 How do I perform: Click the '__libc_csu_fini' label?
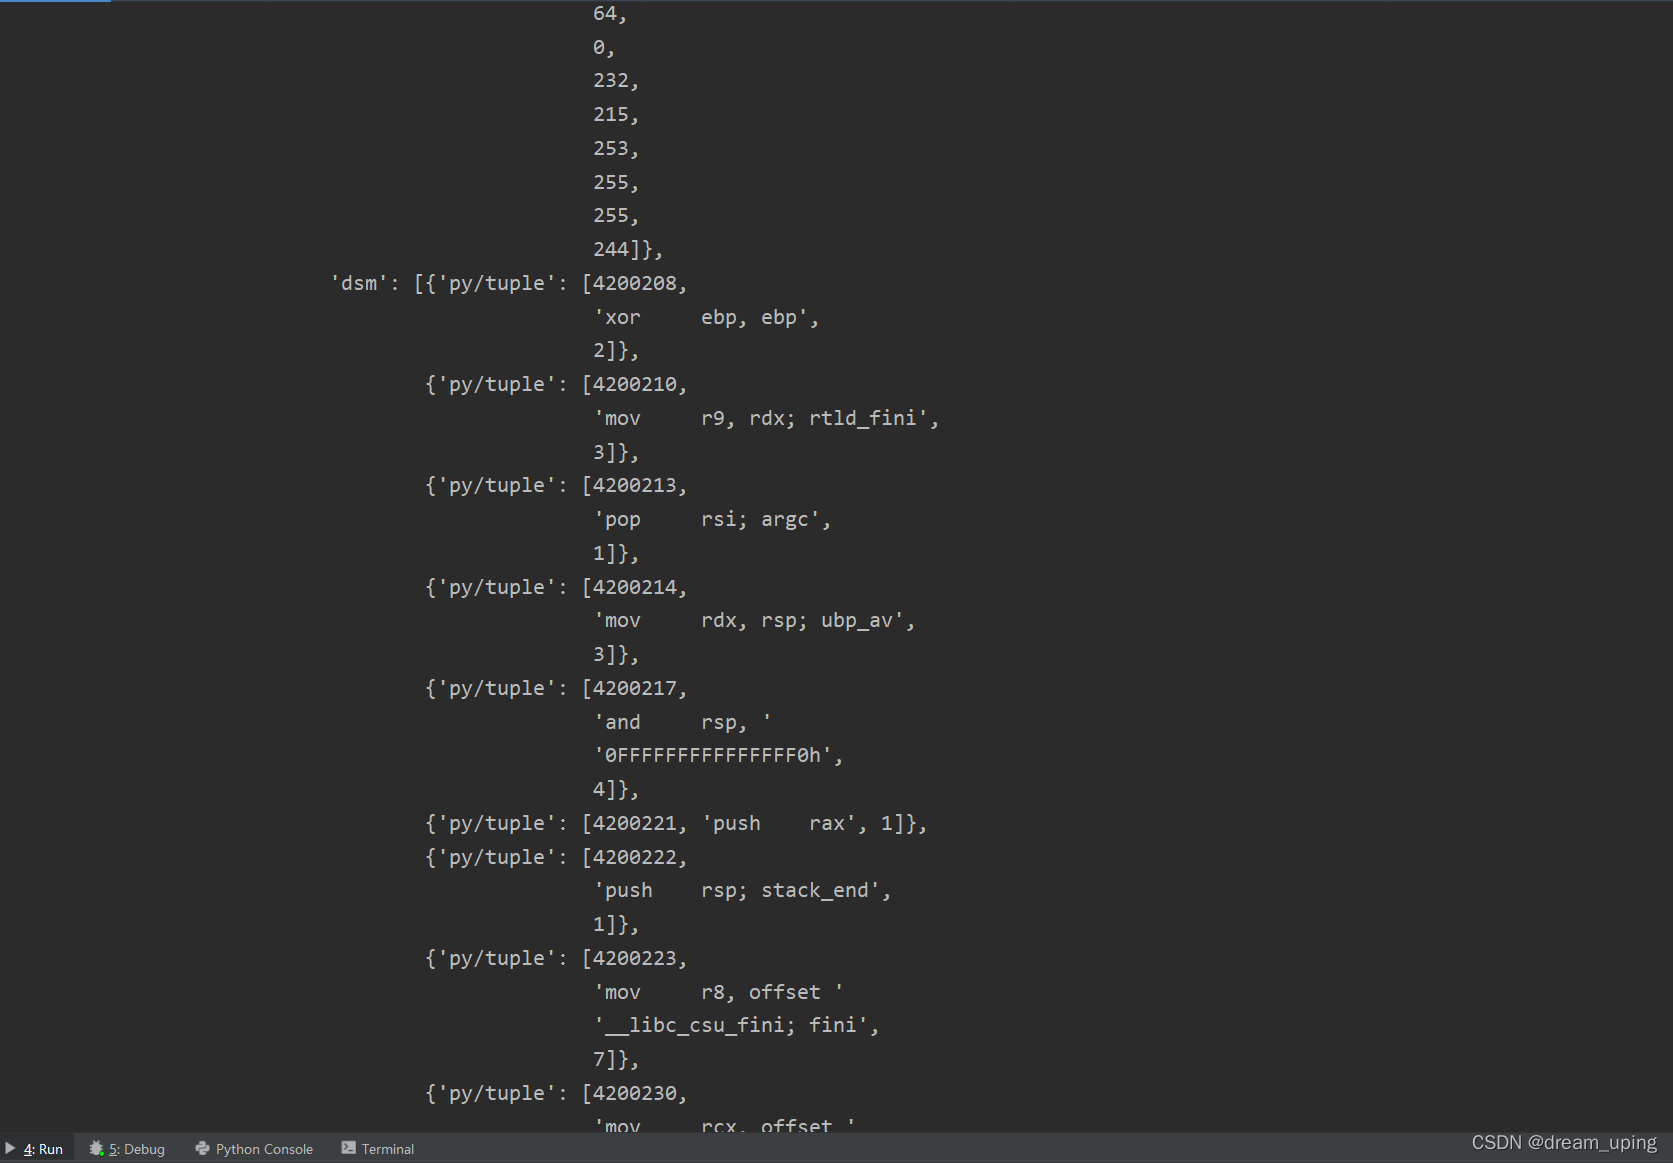pos(690,1024)
